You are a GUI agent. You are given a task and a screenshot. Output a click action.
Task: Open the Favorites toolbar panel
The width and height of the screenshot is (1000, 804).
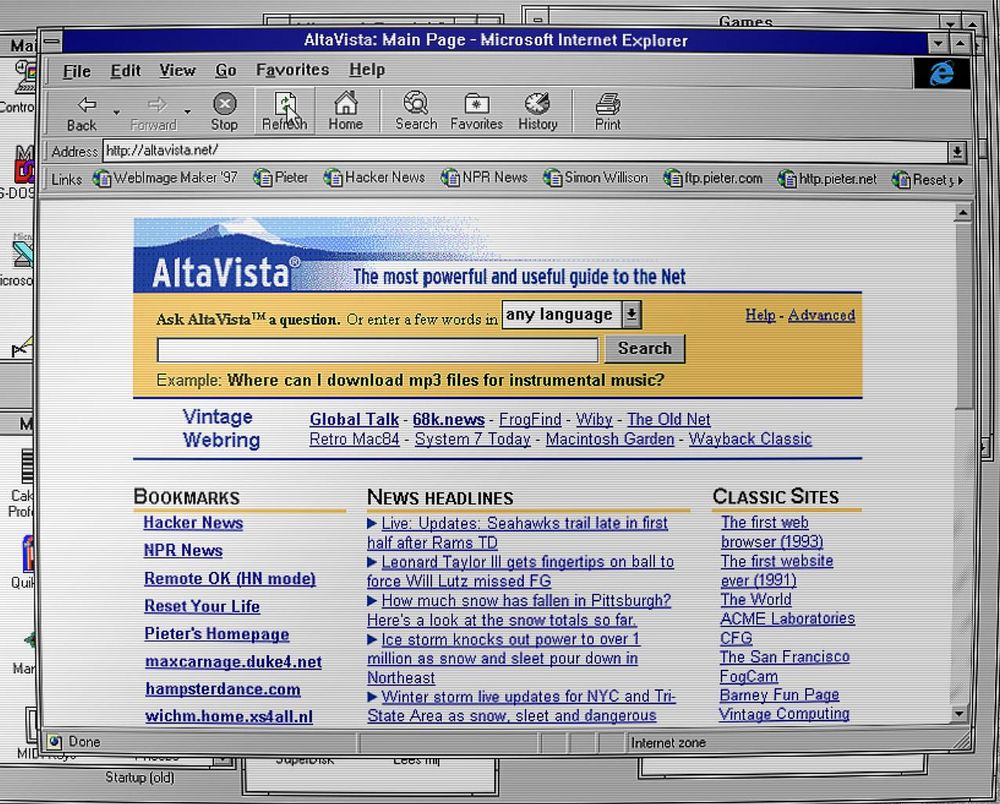pos(476,112)
